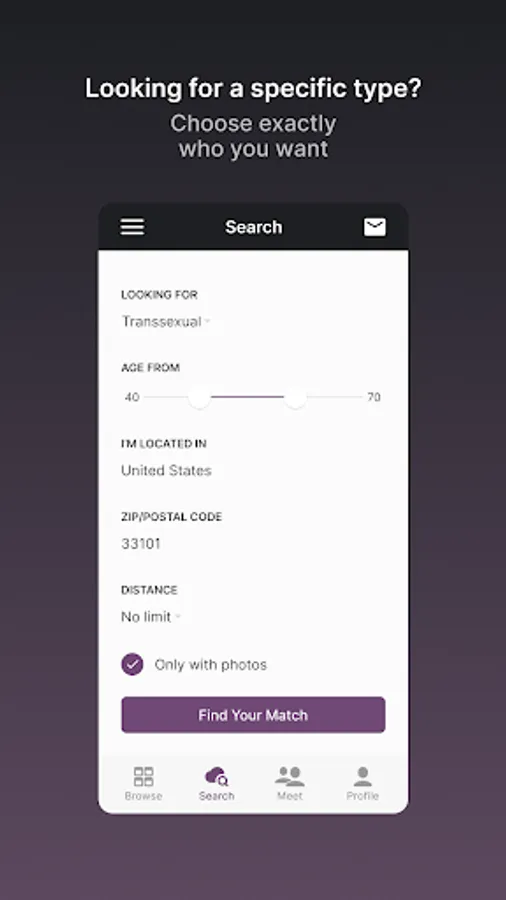Expand the Looking For dropdown

[x=166, y=321]
